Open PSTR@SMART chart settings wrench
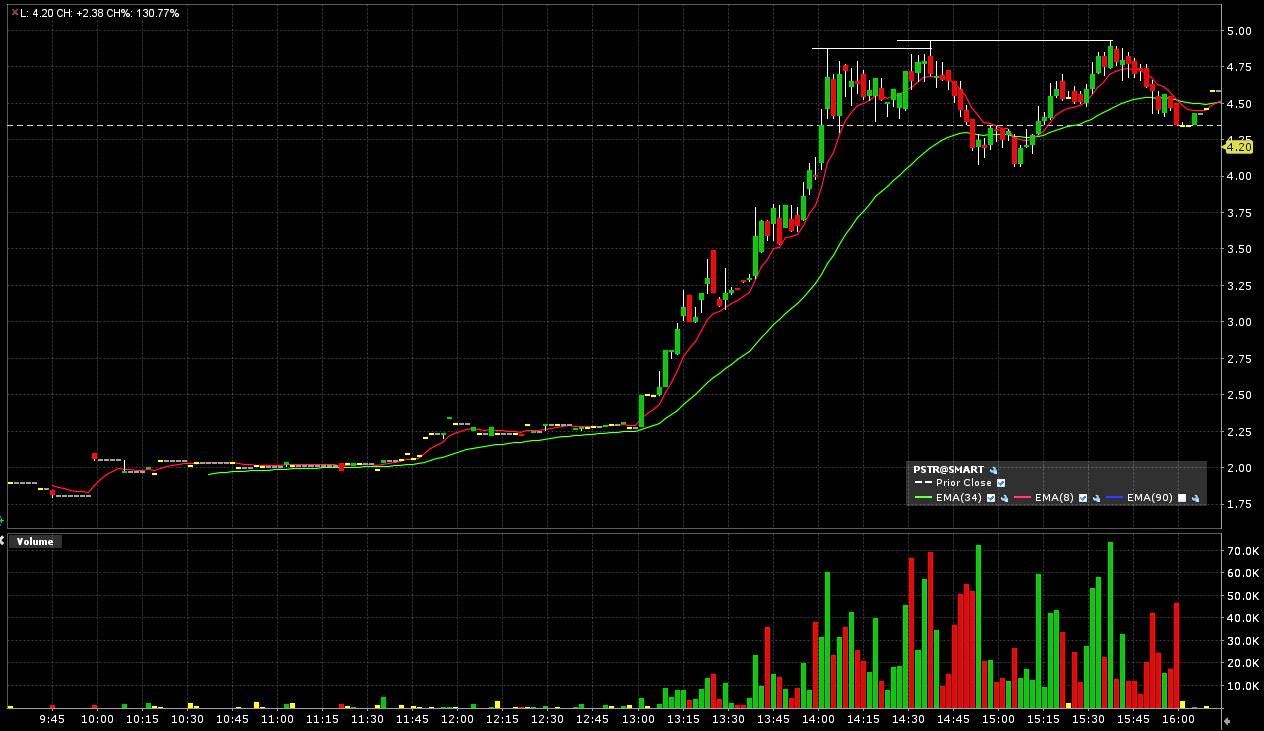Image resolution: width=1264 pixels, height=731 pixels. (993, 470)
